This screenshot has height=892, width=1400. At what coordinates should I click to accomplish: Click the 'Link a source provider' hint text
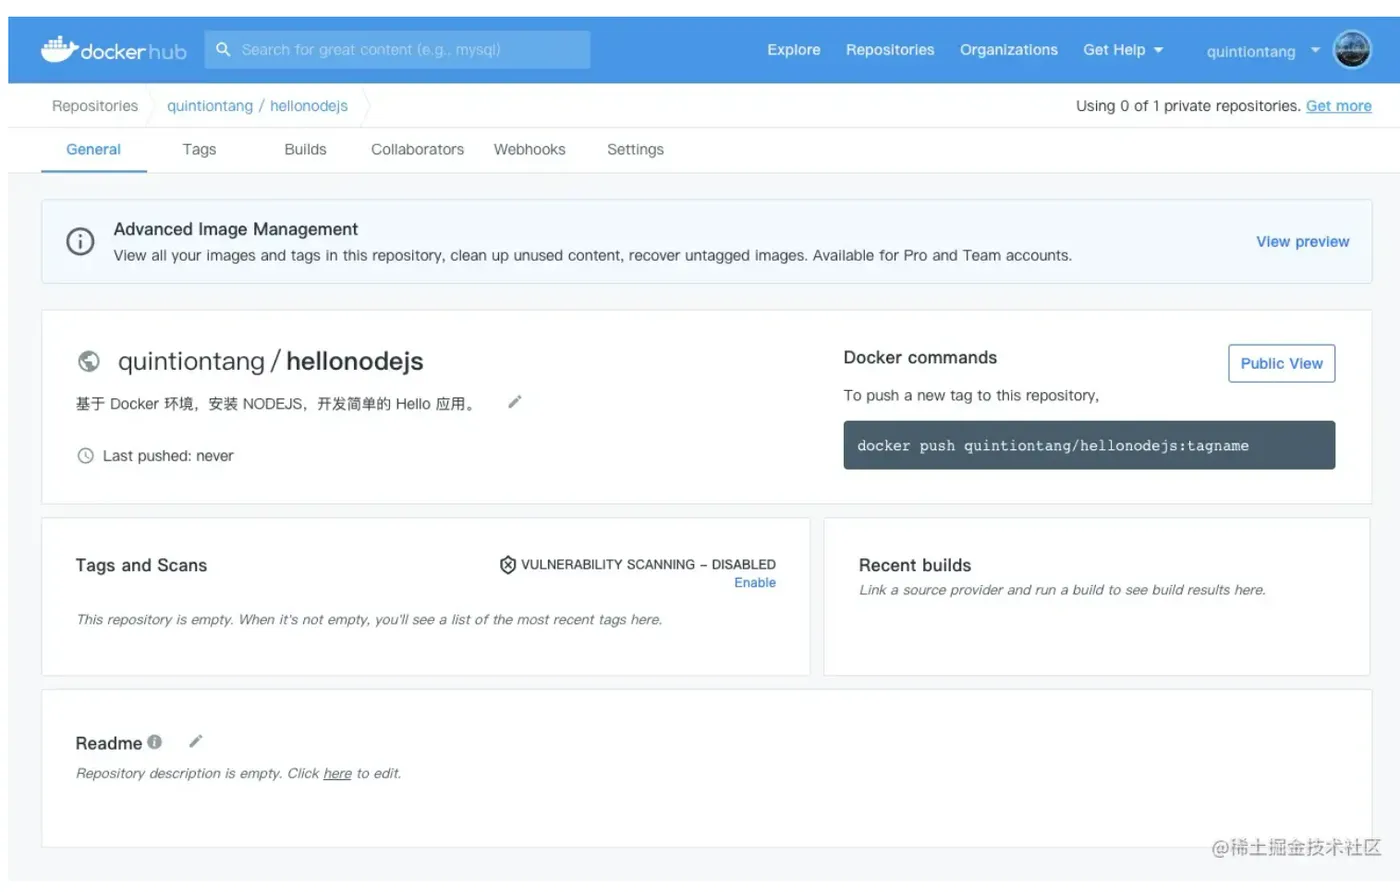click(1062, 590)
